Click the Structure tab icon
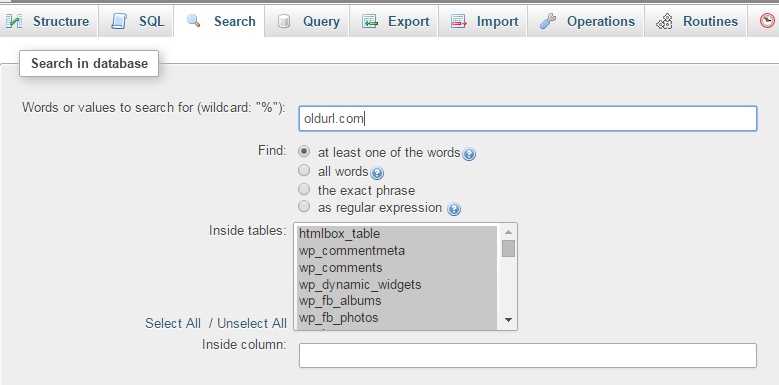 point(14,21)
